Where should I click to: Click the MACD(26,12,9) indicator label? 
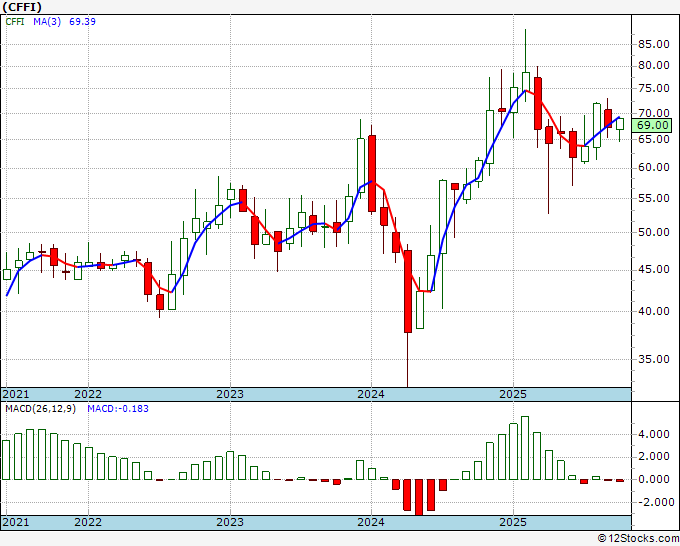tap(40, 409)
